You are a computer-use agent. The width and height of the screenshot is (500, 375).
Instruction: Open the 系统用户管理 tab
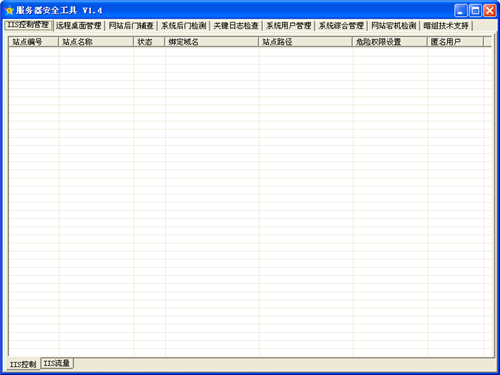pyautogui.click(x=289, y=26)
